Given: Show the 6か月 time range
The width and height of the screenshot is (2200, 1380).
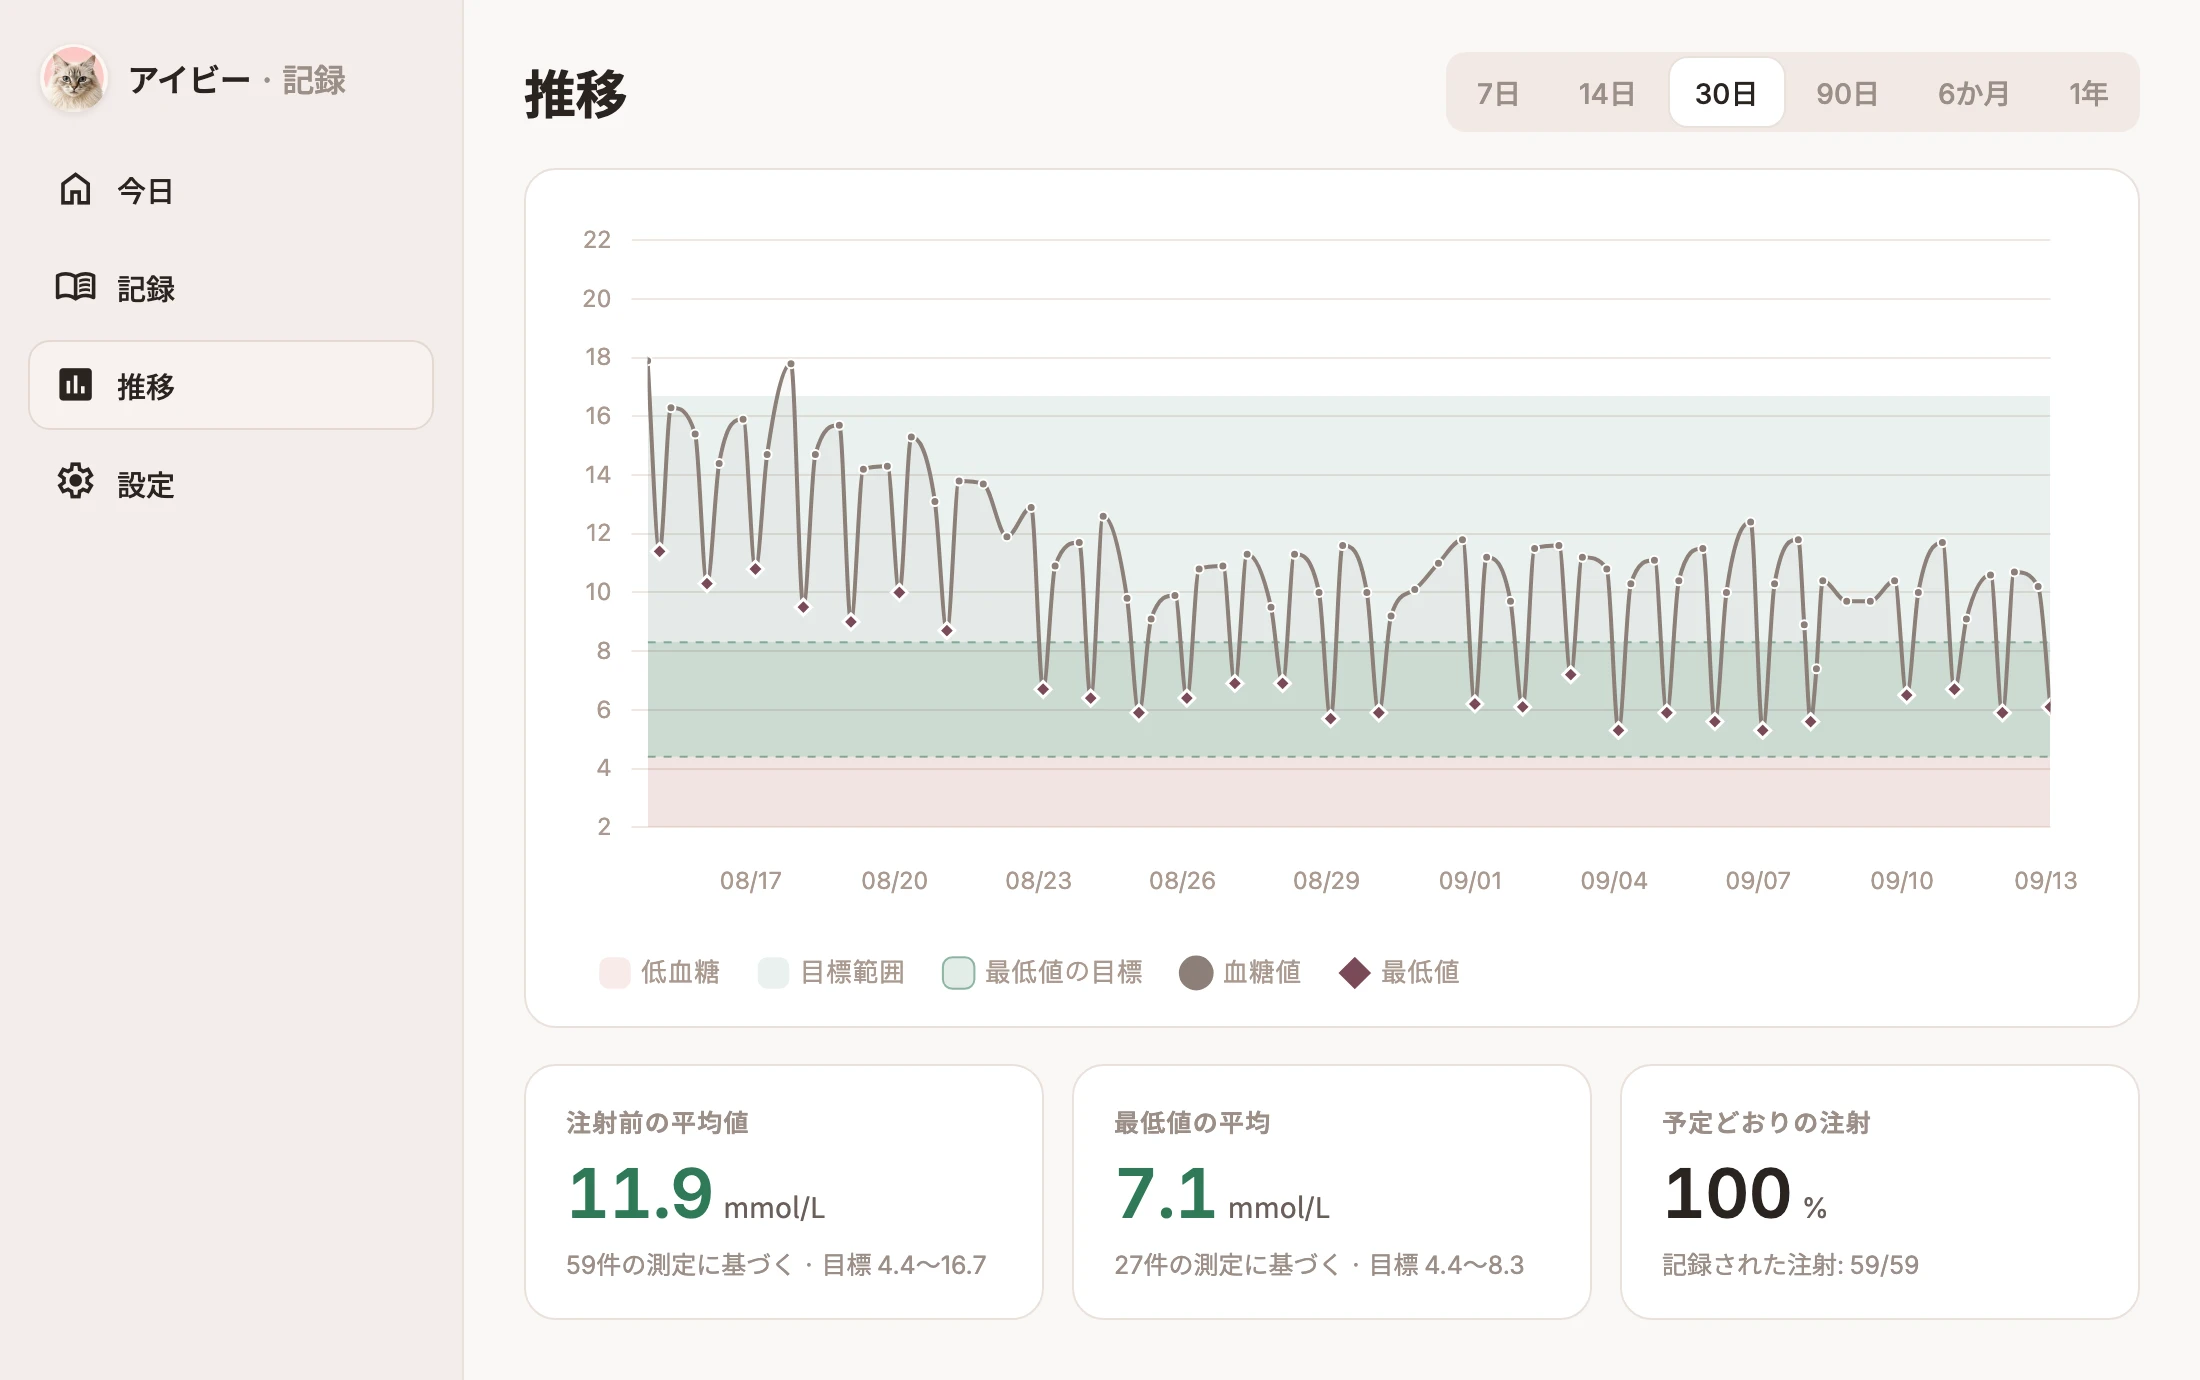Looking at the screenshot, I should click(1973, 93).
